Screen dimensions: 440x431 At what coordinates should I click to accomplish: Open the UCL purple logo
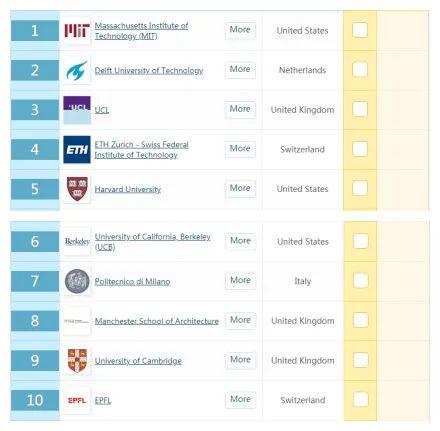77,110
